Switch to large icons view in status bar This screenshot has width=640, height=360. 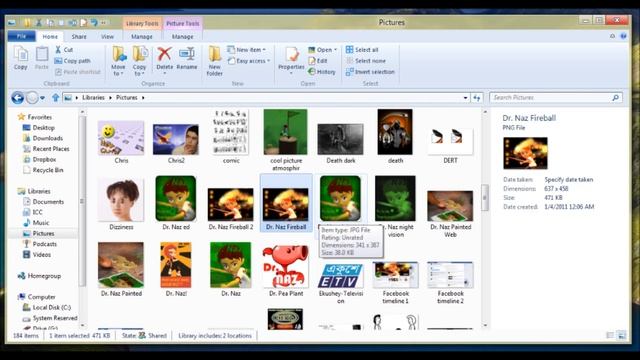point(622,336)
